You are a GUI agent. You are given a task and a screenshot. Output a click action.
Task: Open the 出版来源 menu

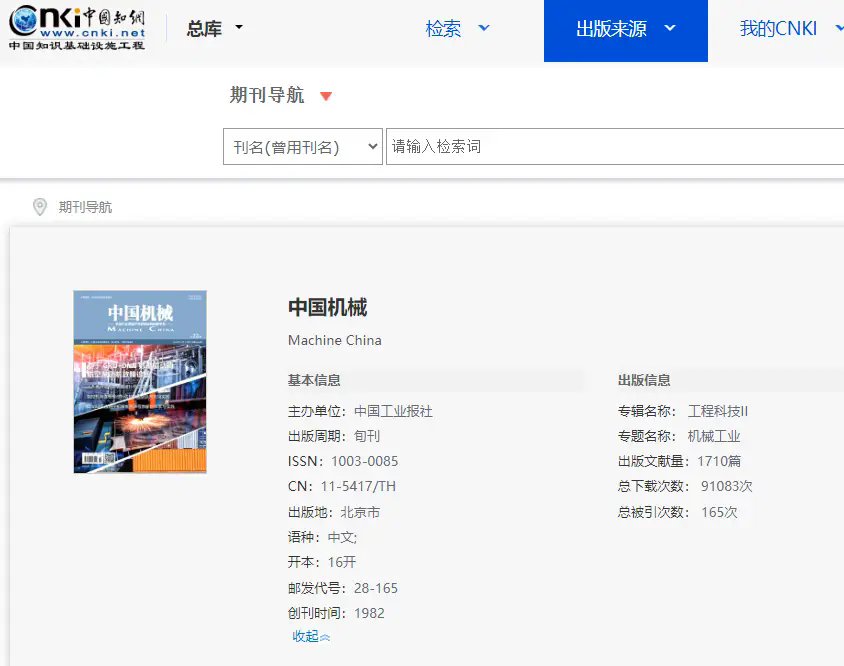[625, 31]
